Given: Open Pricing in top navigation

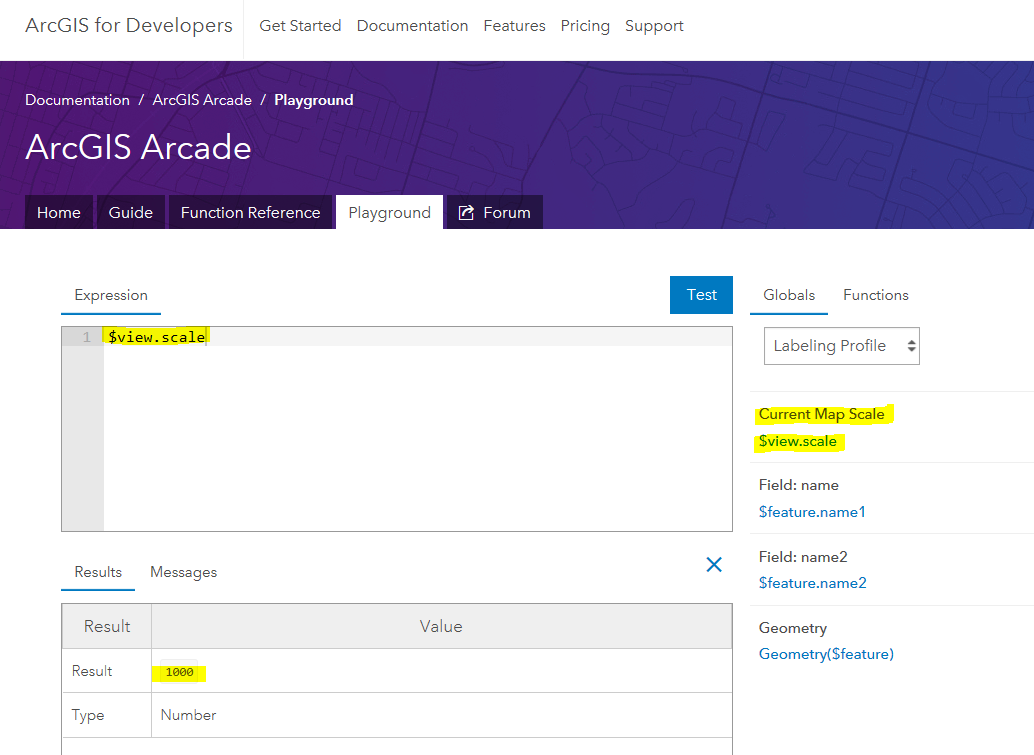Looking at the screenshot, I should tap(585, 26).
